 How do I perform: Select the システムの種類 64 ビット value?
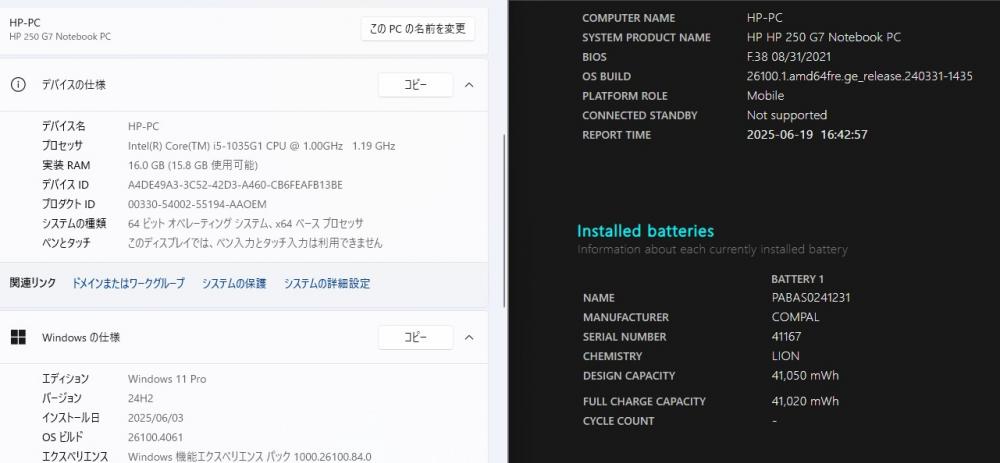pos(246,224)
